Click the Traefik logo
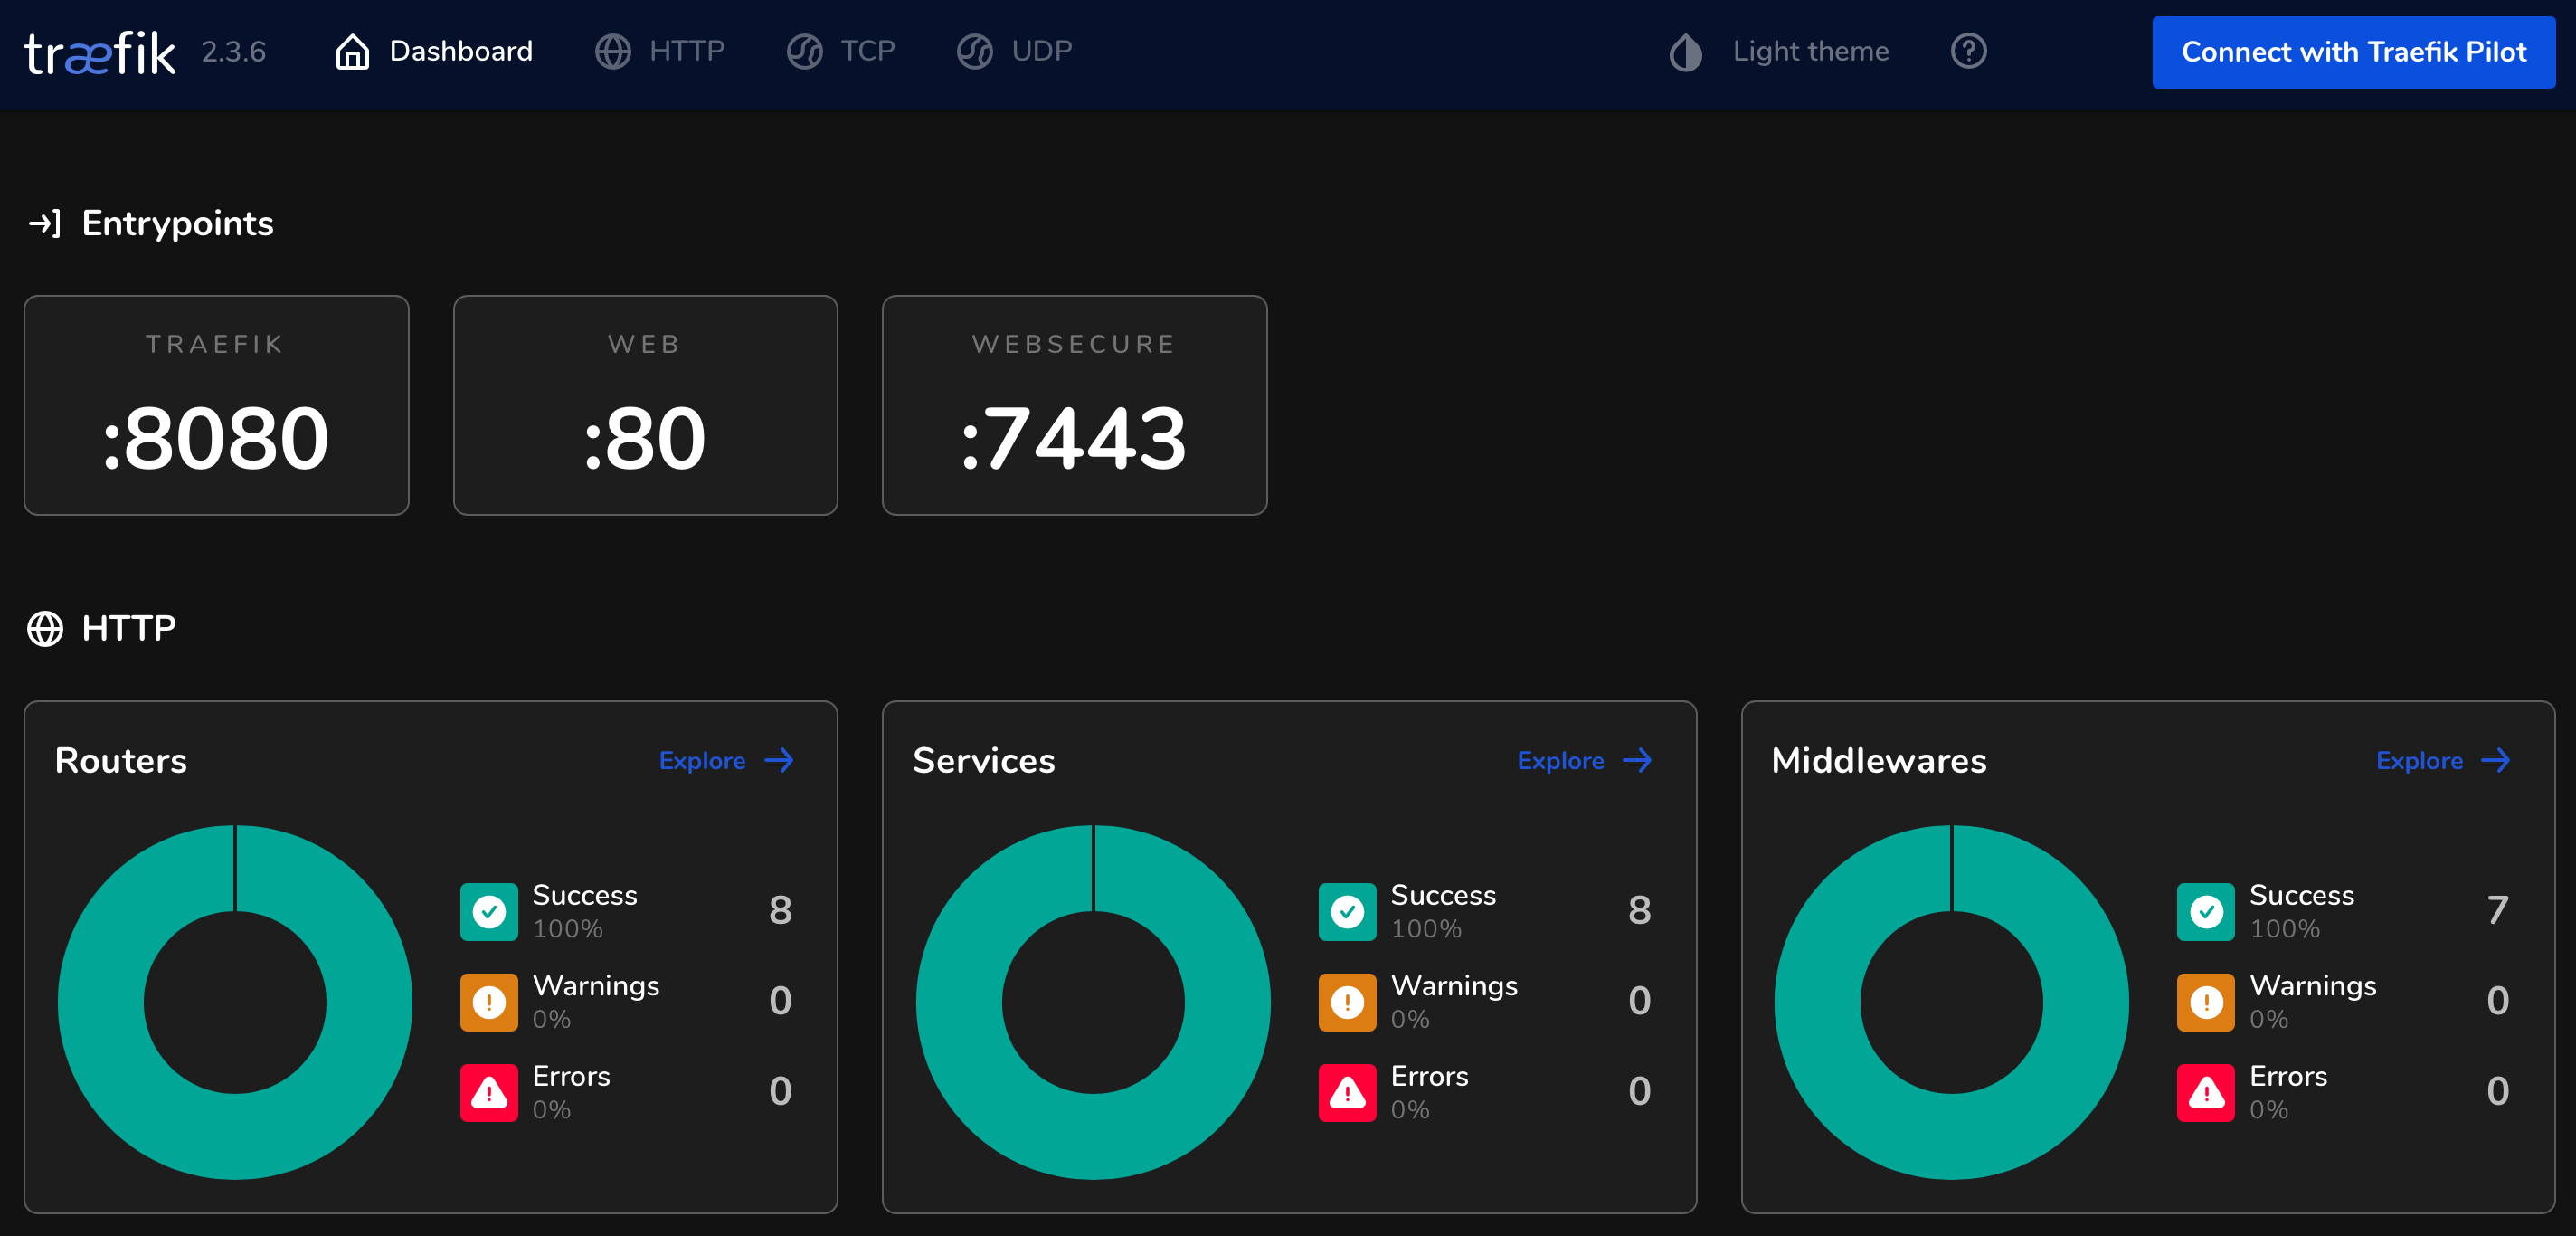The image size is (2576, 1236). (99, 52)
